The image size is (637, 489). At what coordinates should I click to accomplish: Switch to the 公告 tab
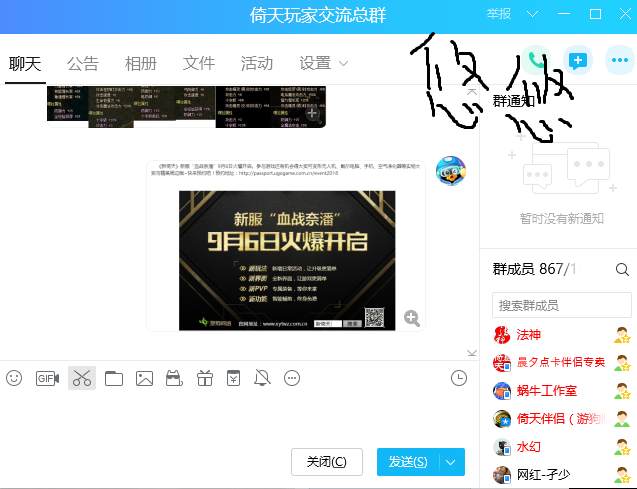(83, 63)
